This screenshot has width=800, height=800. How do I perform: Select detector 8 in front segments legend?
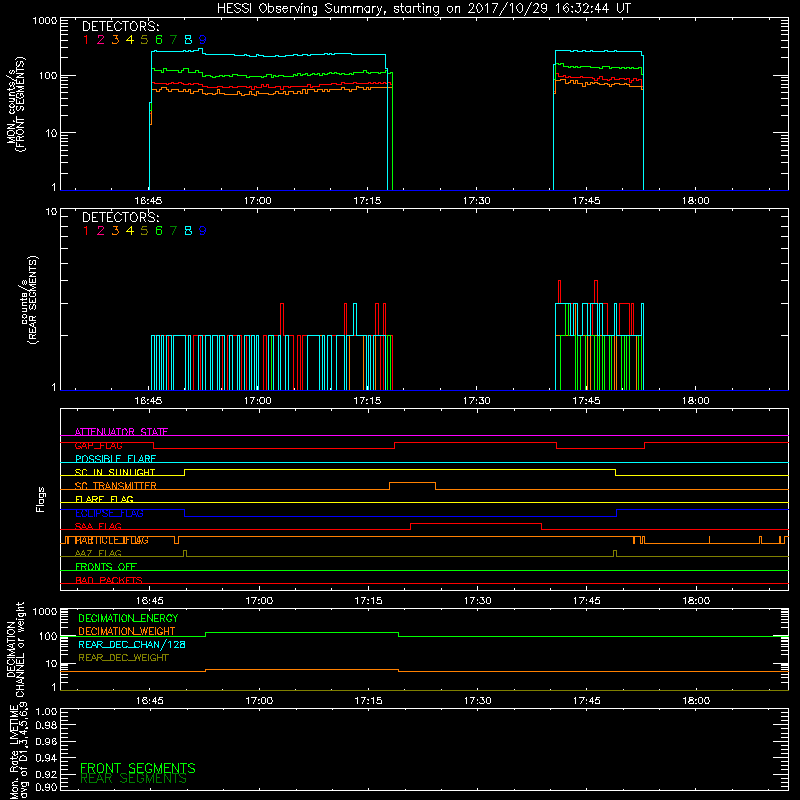(188, 40)
